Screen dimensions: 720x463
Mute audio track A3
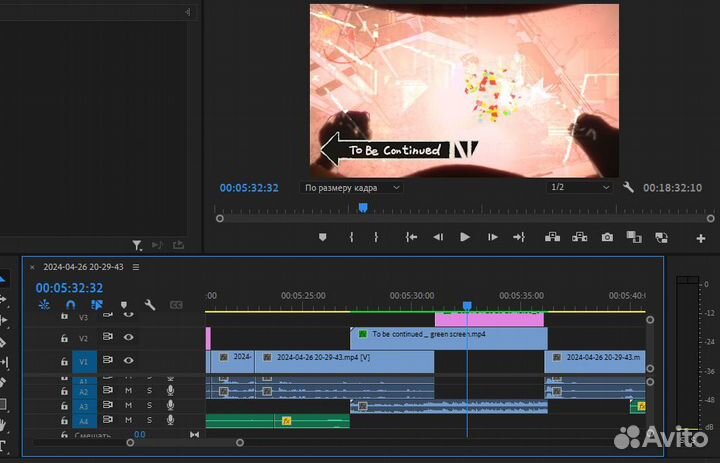coord(128,406)
